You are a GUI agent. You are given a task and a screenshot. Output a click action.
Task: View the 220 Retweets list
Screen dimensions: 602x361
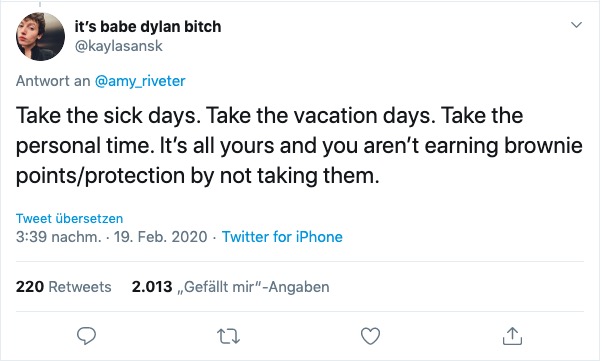[64, 287]
